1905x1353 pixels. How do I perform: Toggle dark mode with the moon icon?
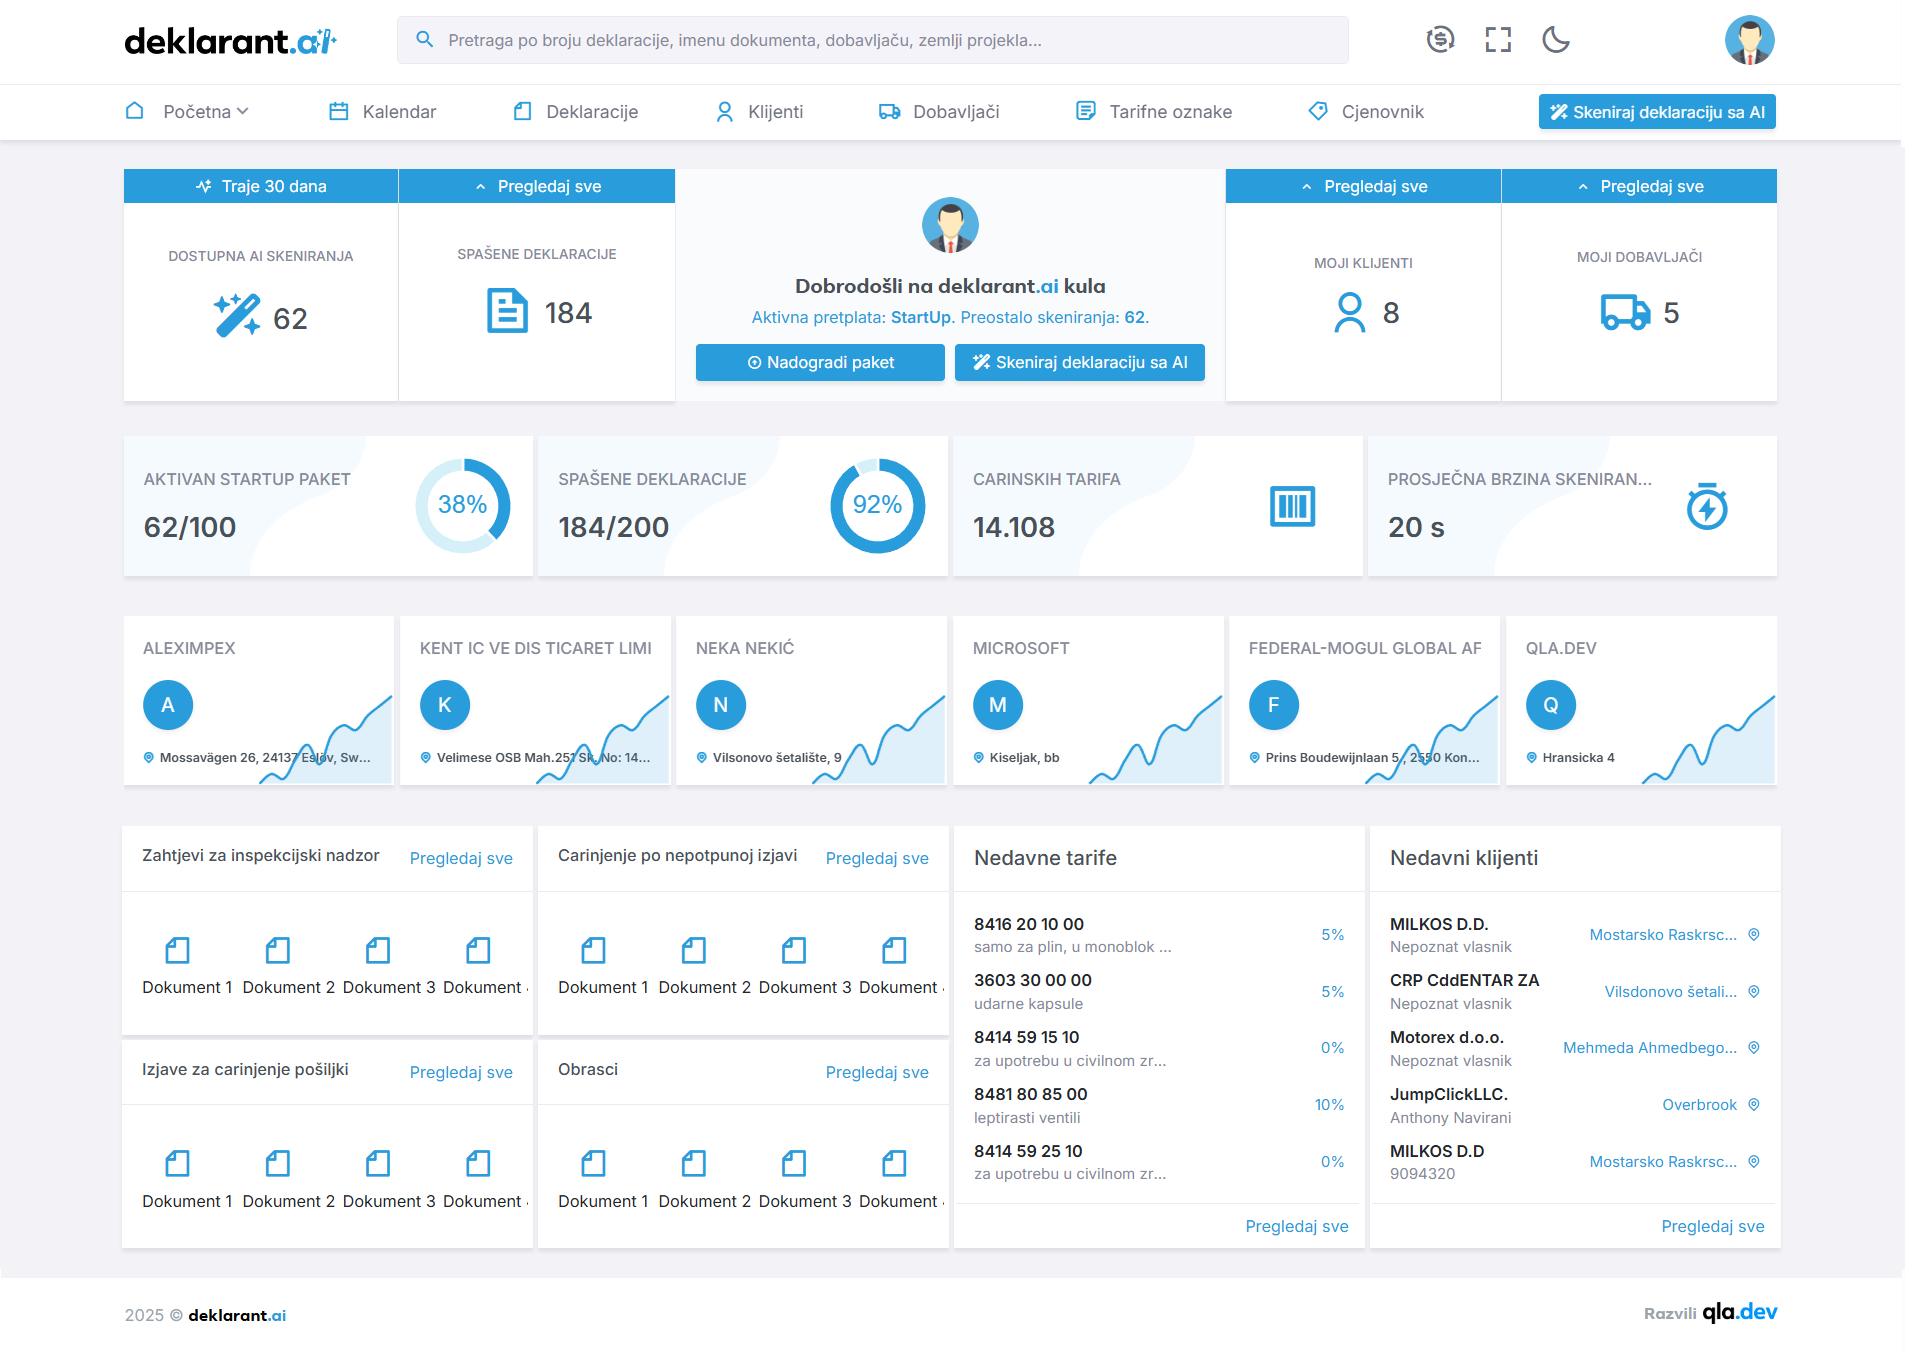(1555, 40)
